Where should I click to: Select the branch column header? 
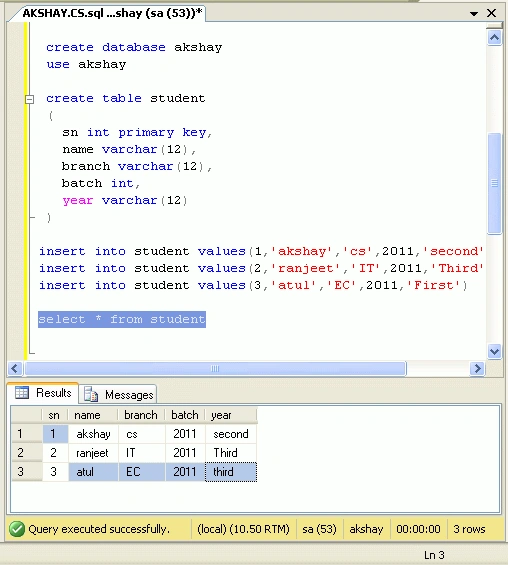tap(141, 415)
